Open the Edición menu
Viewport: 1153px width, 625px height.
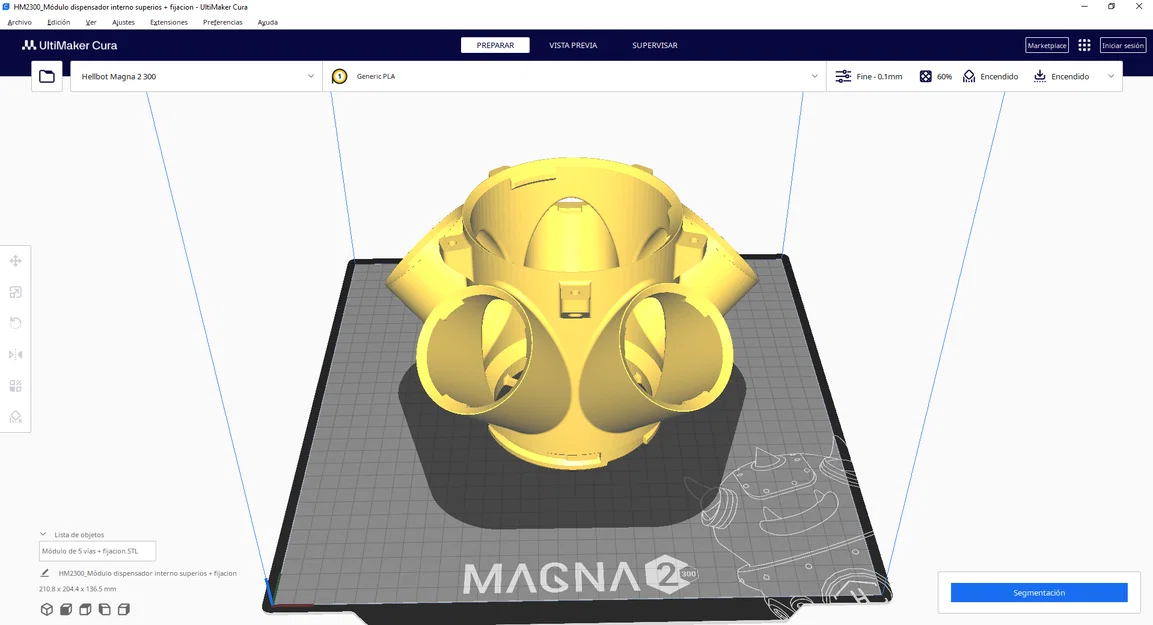(x=59, y=22)
